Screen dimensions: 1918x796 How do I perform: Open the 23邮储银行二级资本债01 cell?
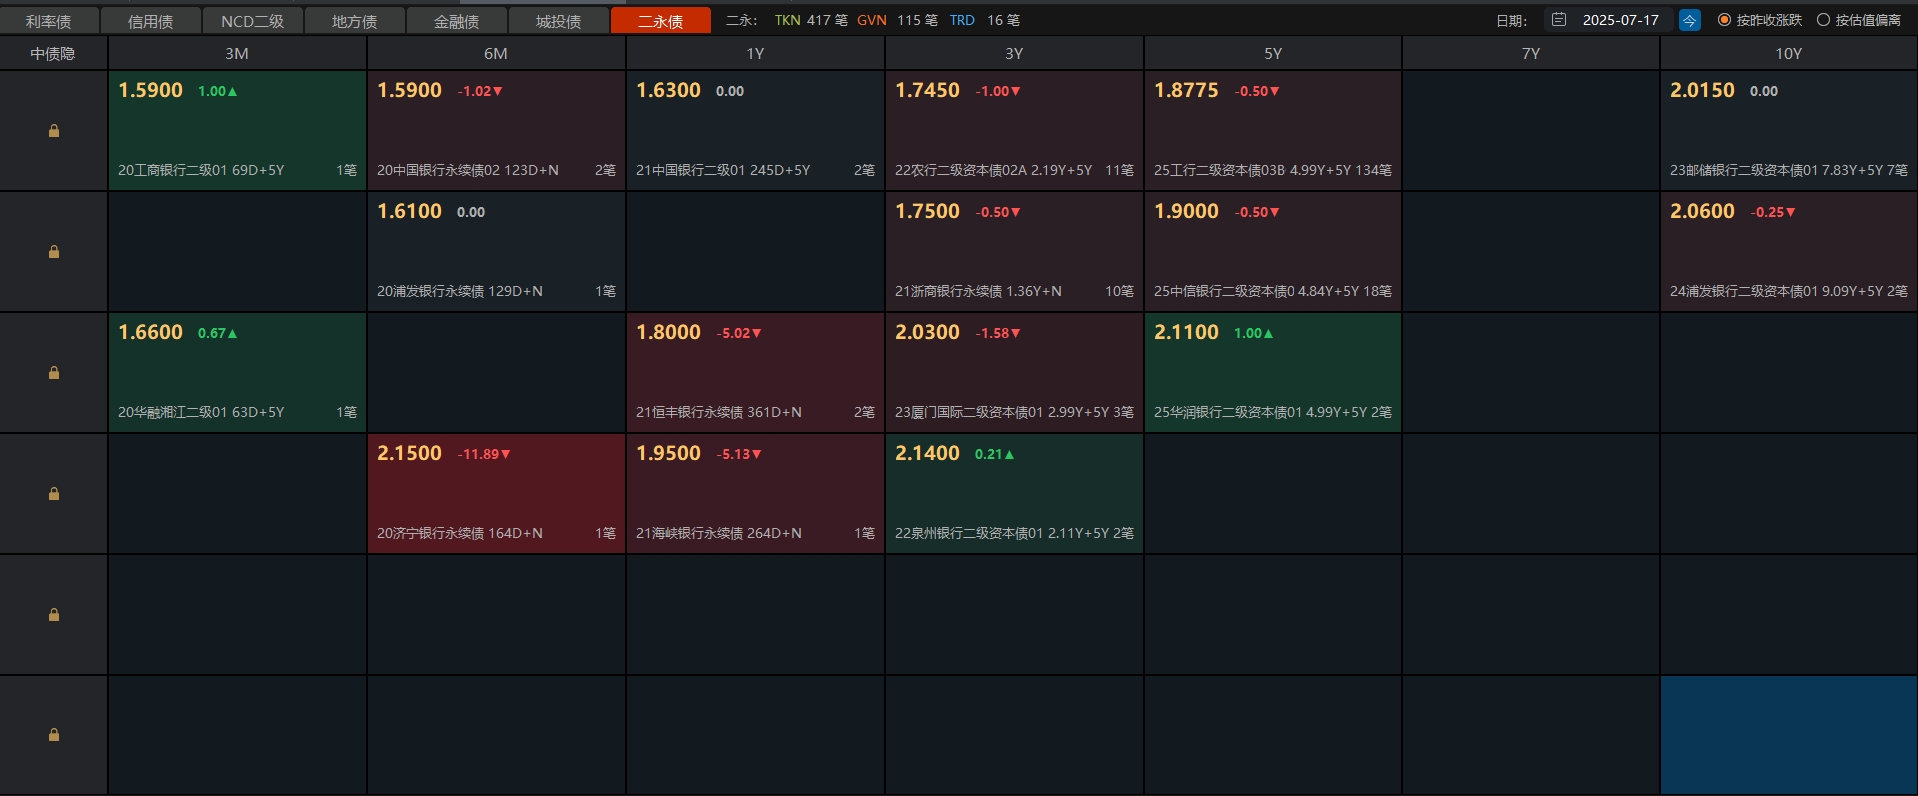1789,131
